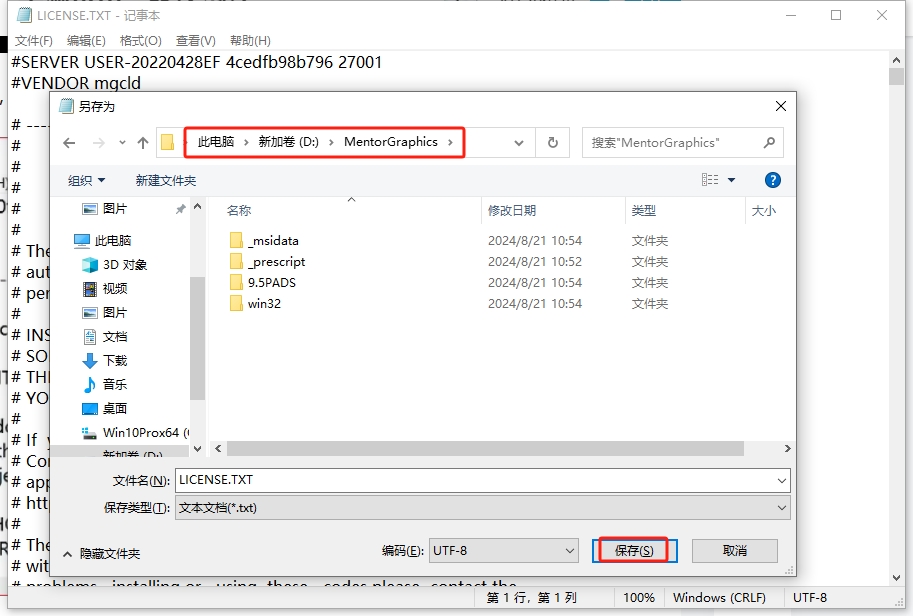913x616 pixels.
Task: Open Notepad 文件(F) menu
Action: coord(33,41)
